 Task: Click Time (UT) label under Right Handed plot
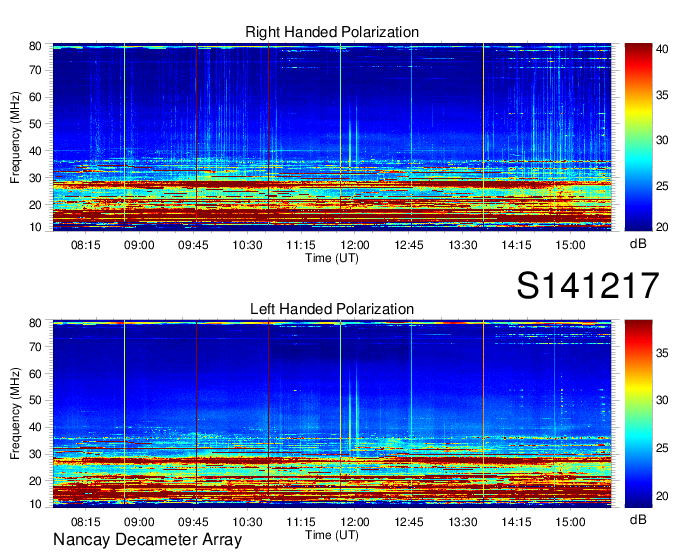pos(332,258)
